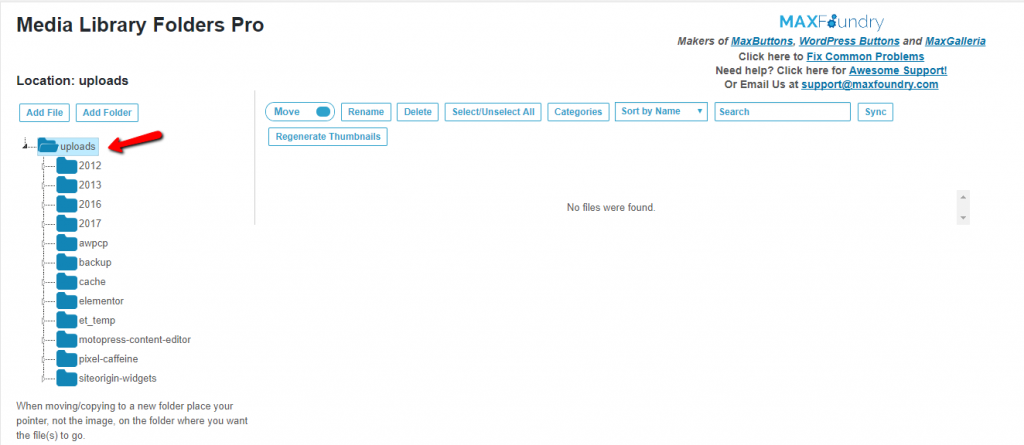Select the 2016 folder label
Image resolution: width=1024 pixels, height=445 pixels.
90,205
